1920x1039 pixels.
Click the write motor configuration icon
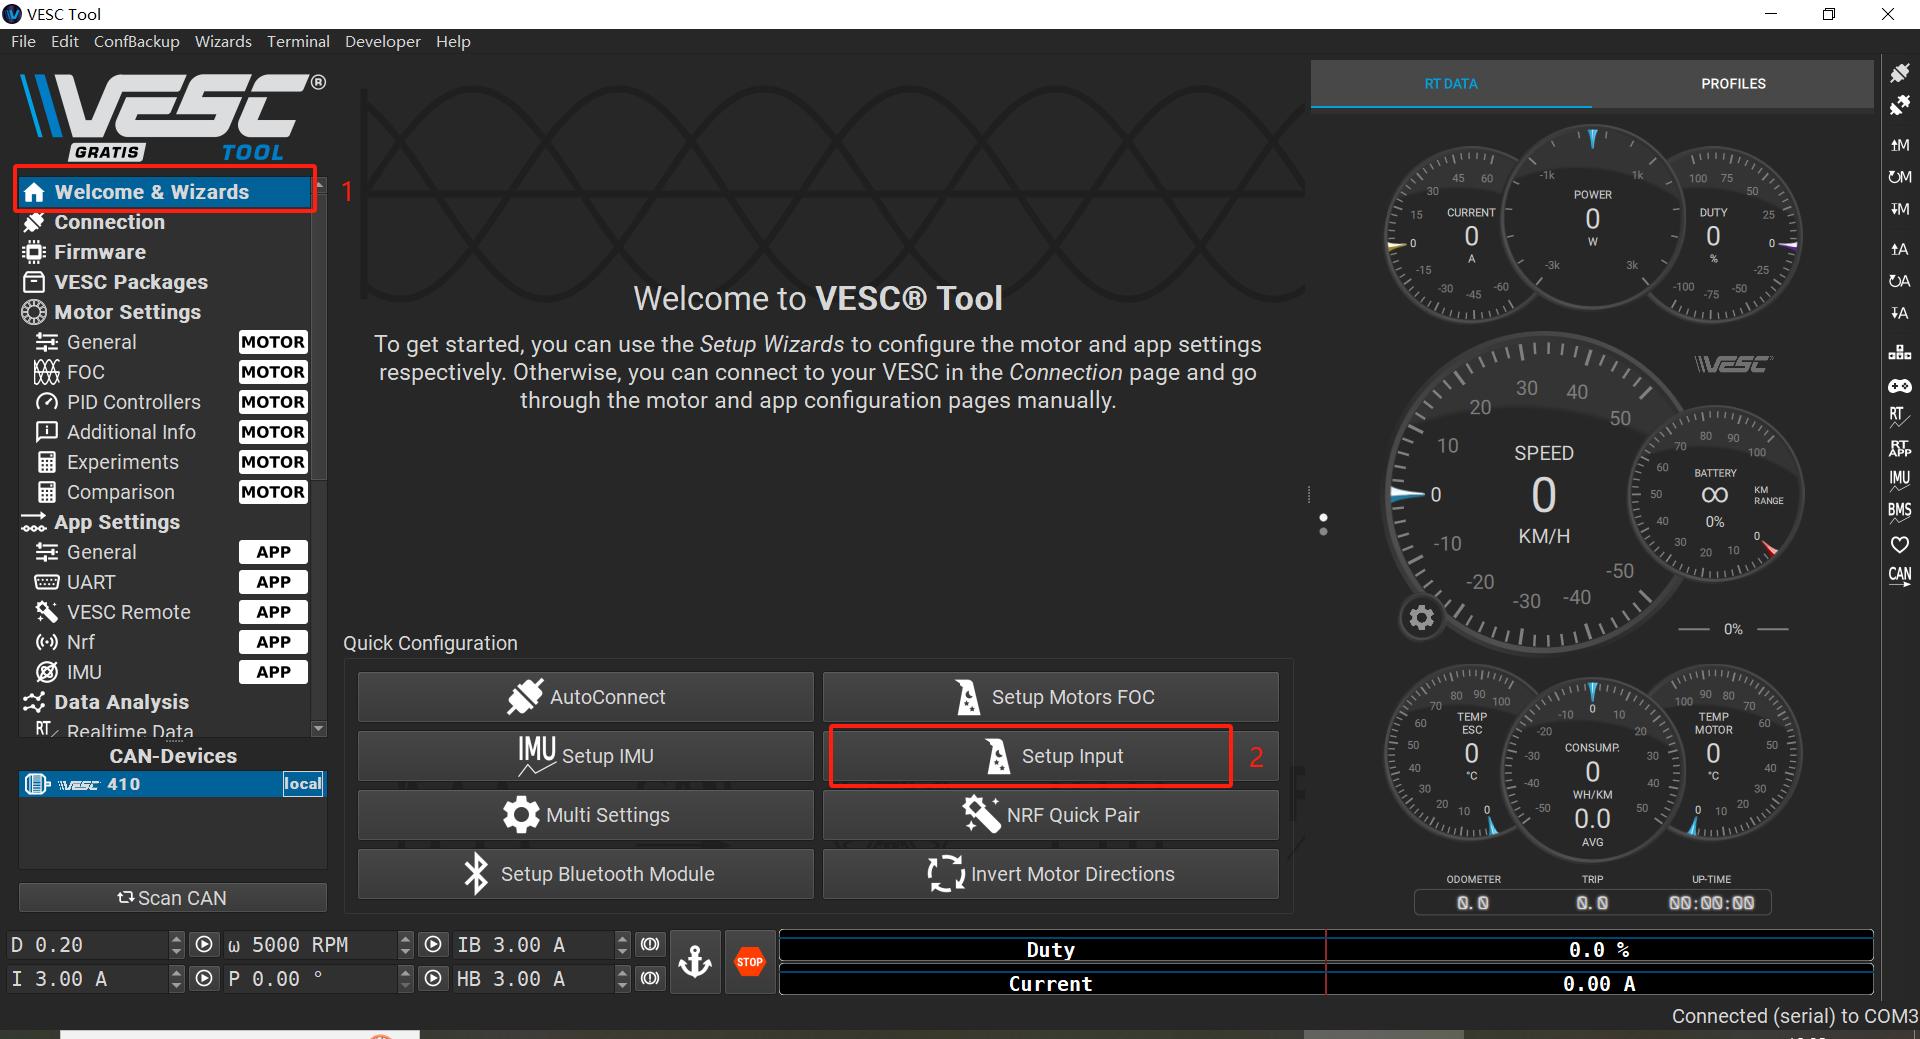(x=1899, y=209)
